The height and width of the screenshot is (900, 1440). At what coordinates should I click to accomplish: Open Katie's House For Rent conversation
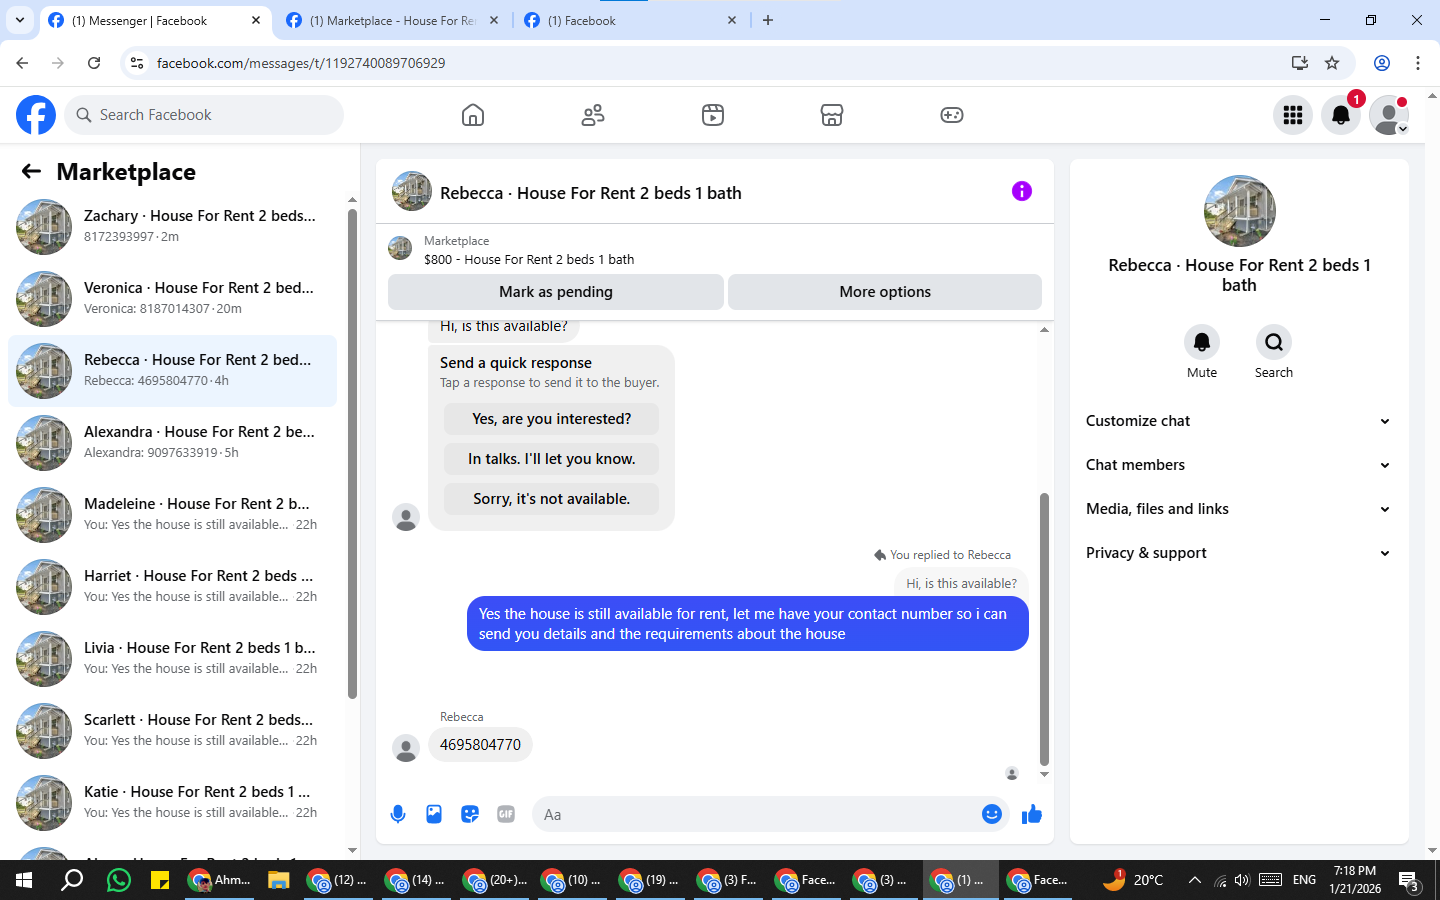point(172,803)
